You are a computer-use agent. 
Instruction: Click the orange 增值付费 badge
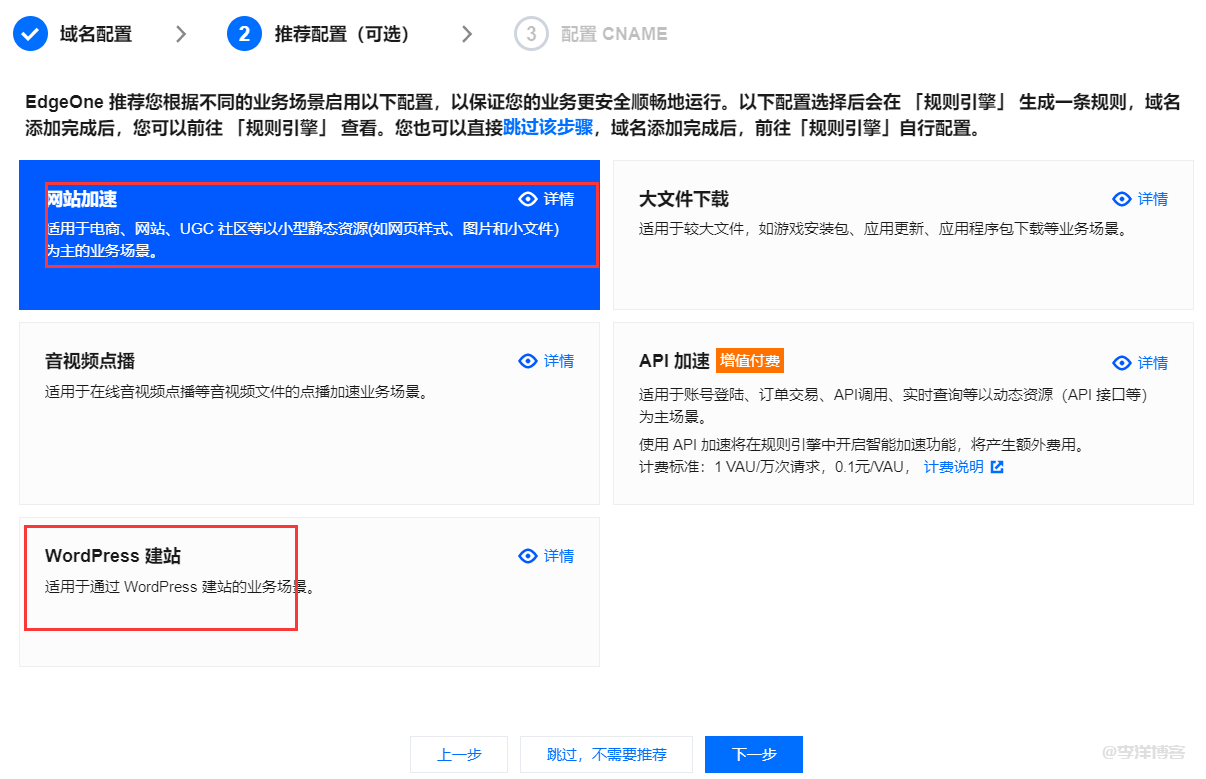(749, 358)
